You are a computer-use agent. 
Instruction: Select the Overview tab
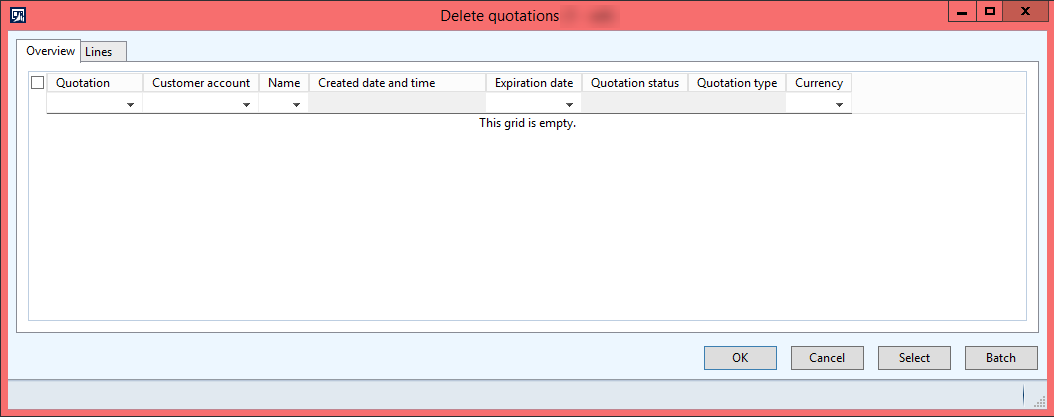(50, 51)
